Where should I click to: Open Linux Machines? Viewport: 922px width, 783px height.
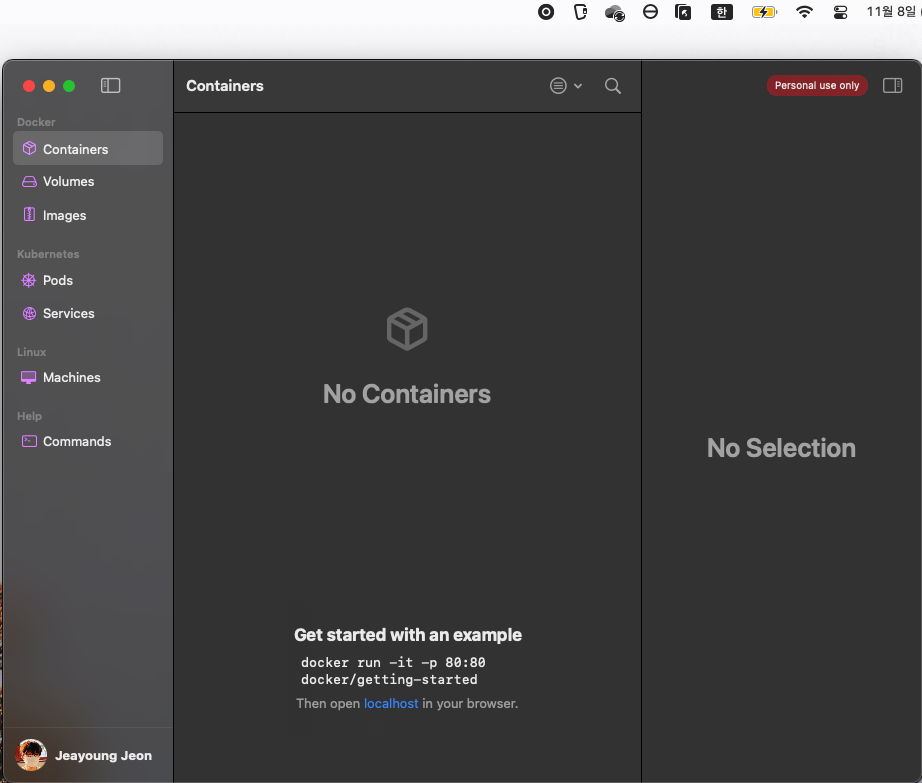(x=88, y=377)
